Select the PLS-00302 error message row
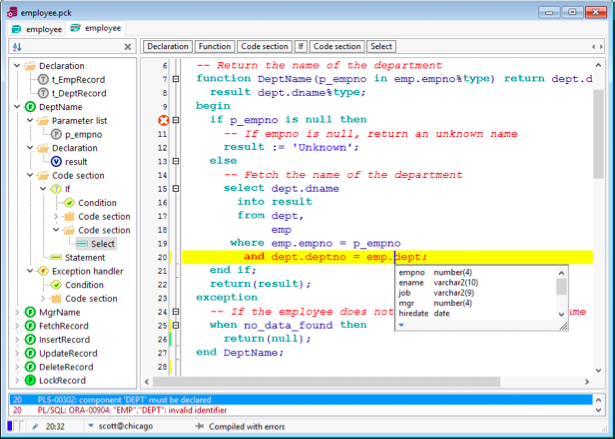The height and width of the screenshot is (439, 615). [x=301, y=400]
